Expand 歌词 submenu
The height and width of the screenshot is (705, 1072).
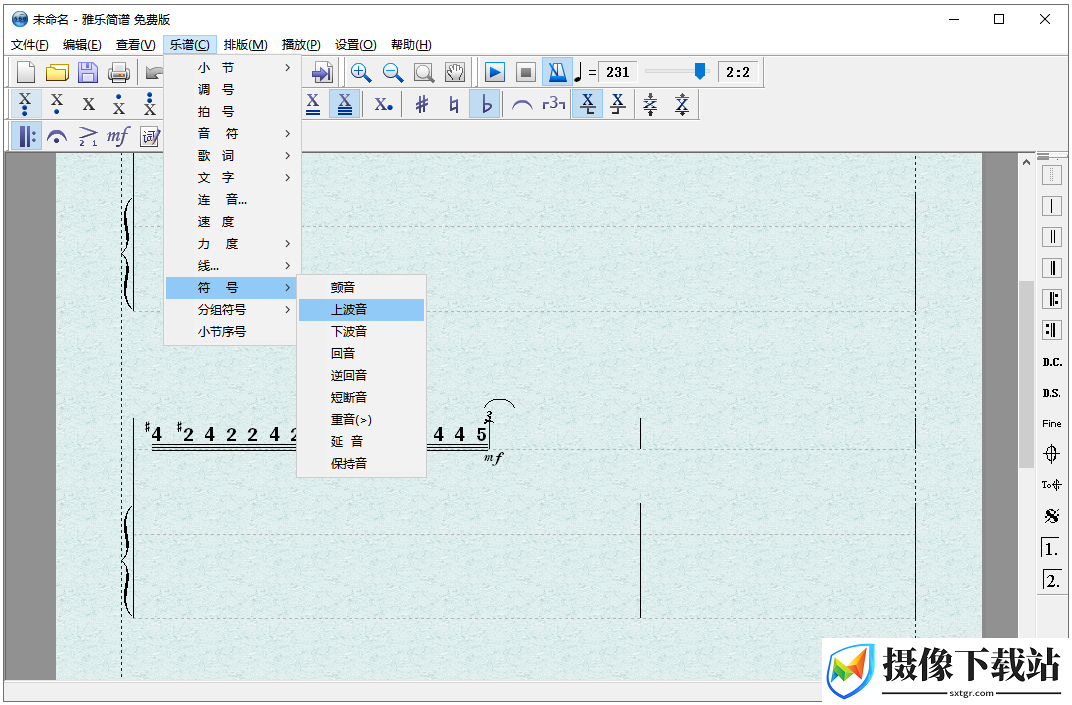[232, 155]
